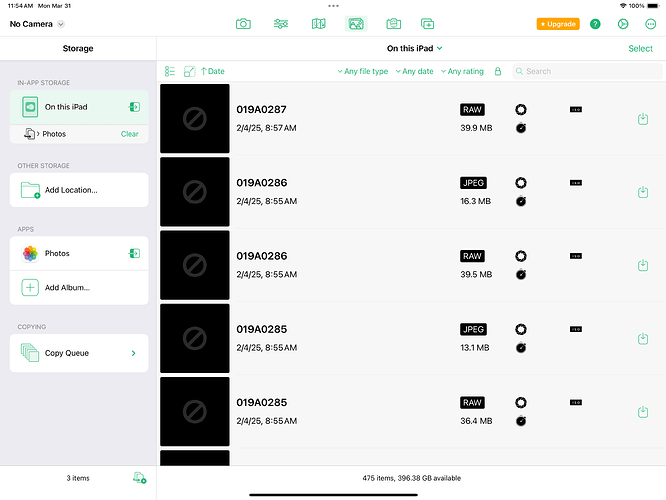Click import icon beside Apps Photos

[135, 253]
